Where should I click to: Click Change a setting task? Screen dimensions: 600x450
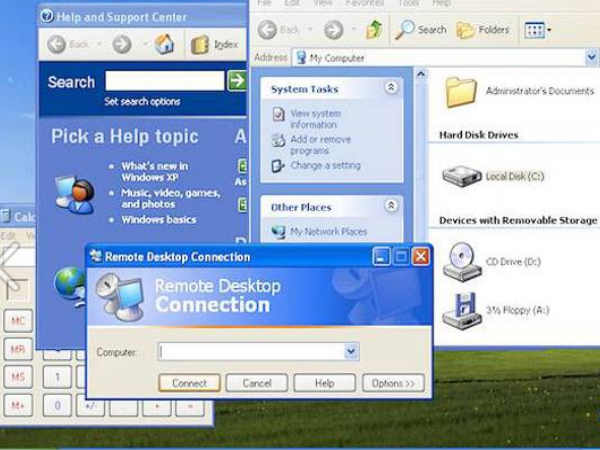coord(325,165)
